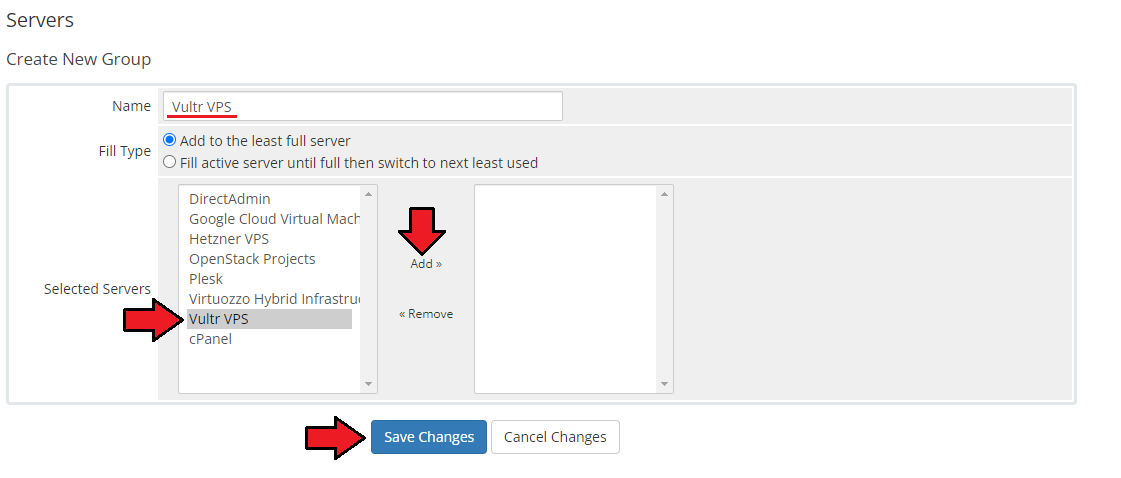Select Plesk in server list

(270, 279)
